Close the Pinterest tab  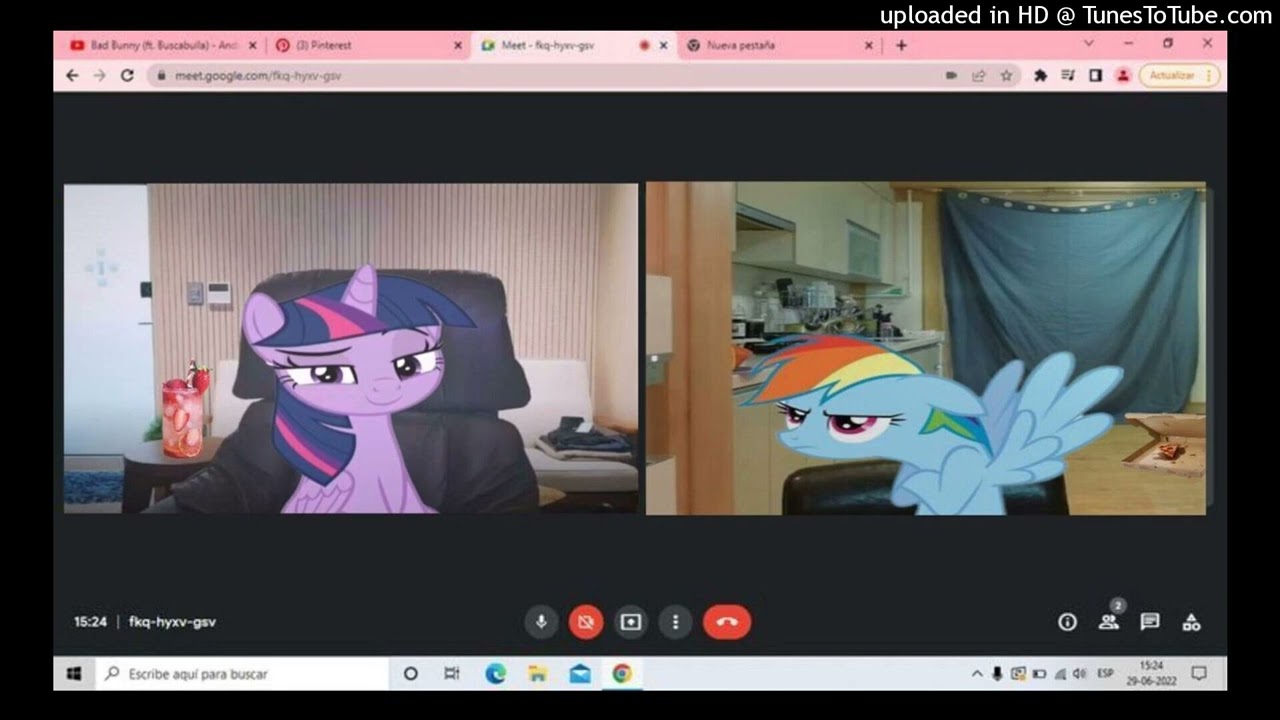tap(458, 45)
